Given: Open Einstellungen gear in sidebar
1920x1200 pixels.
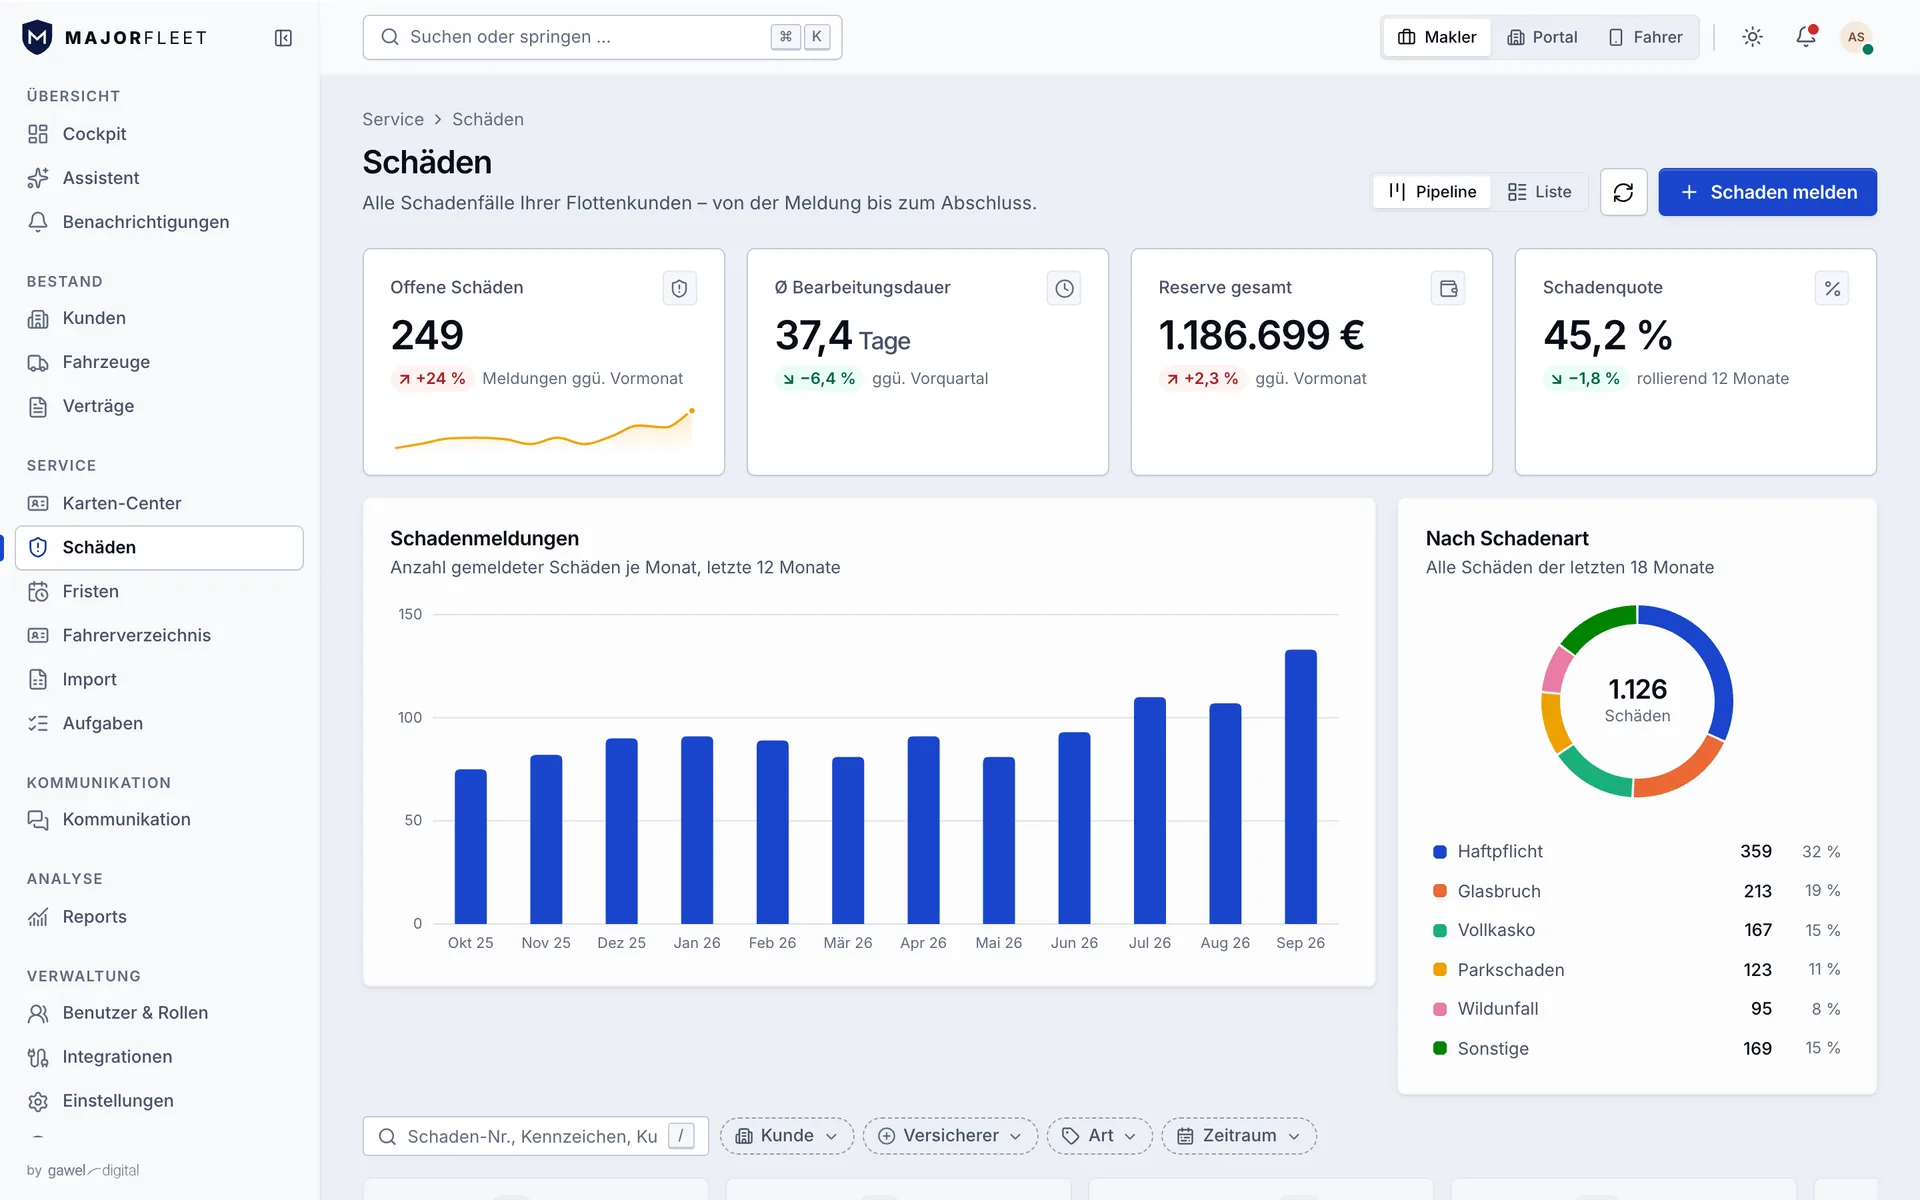Looking at the screenshot, I should [159, 1101].
